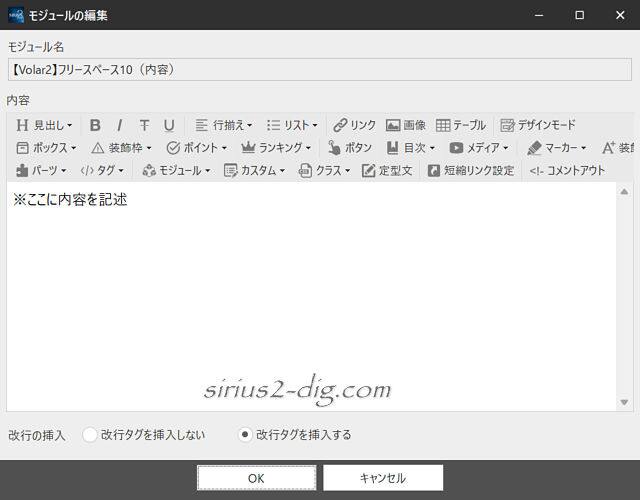Click the editor scrollbar up arrow
This screenshot has width=640, height=500.
click(x=624, y=191)
